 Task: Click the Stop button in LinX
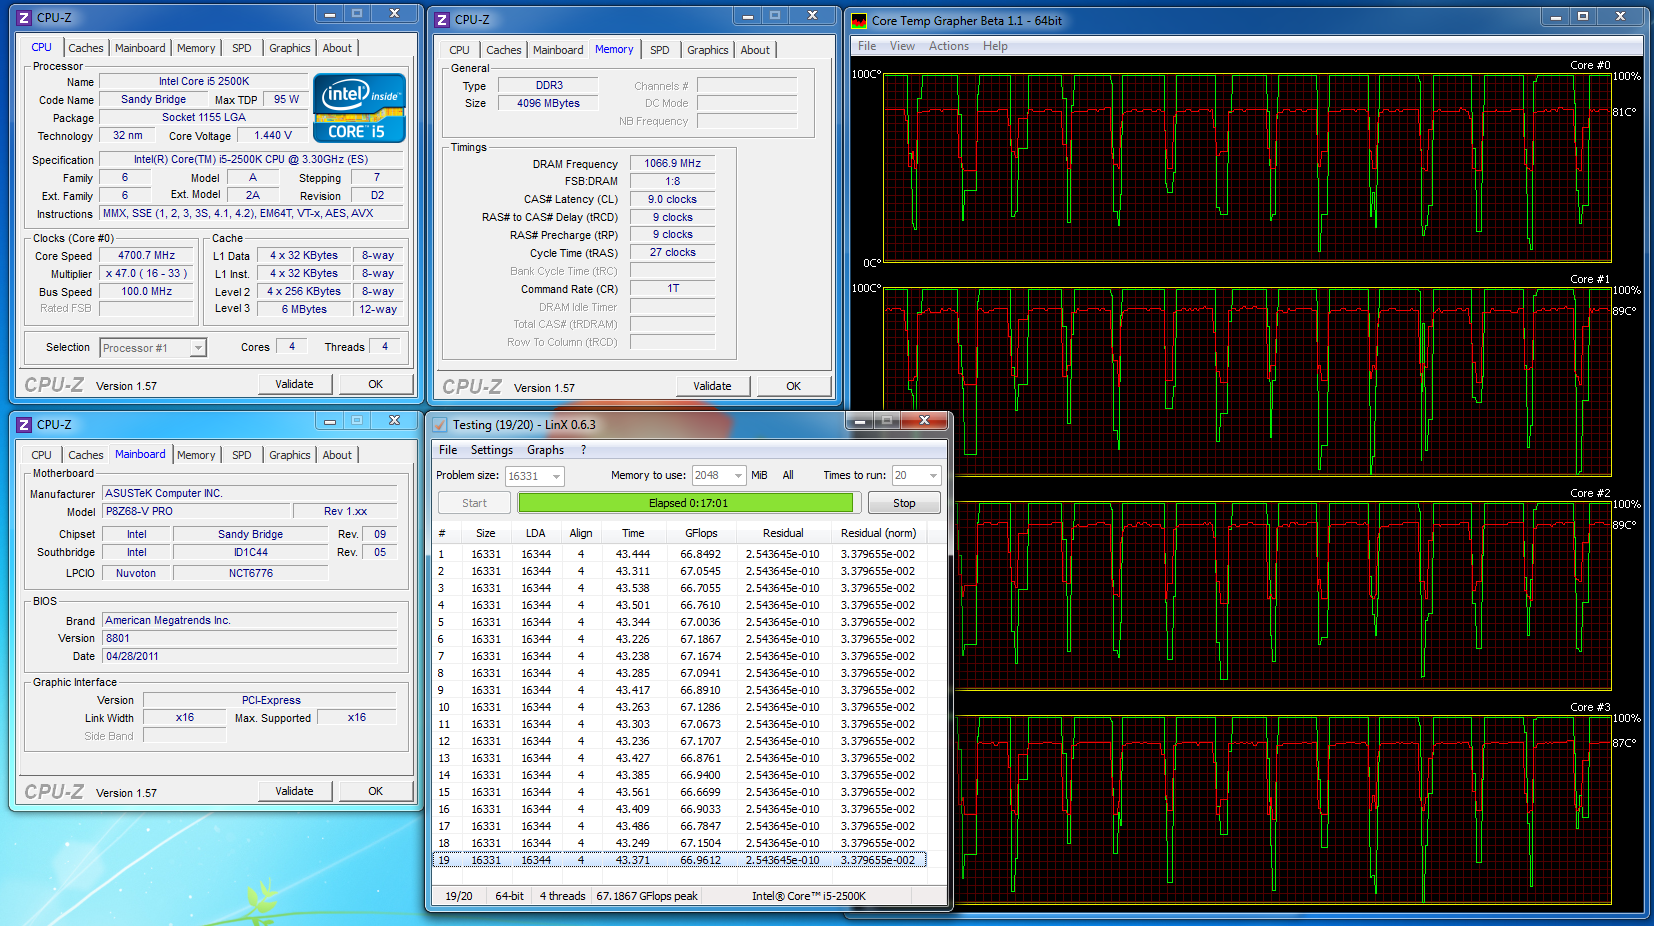tap(904, 503)
